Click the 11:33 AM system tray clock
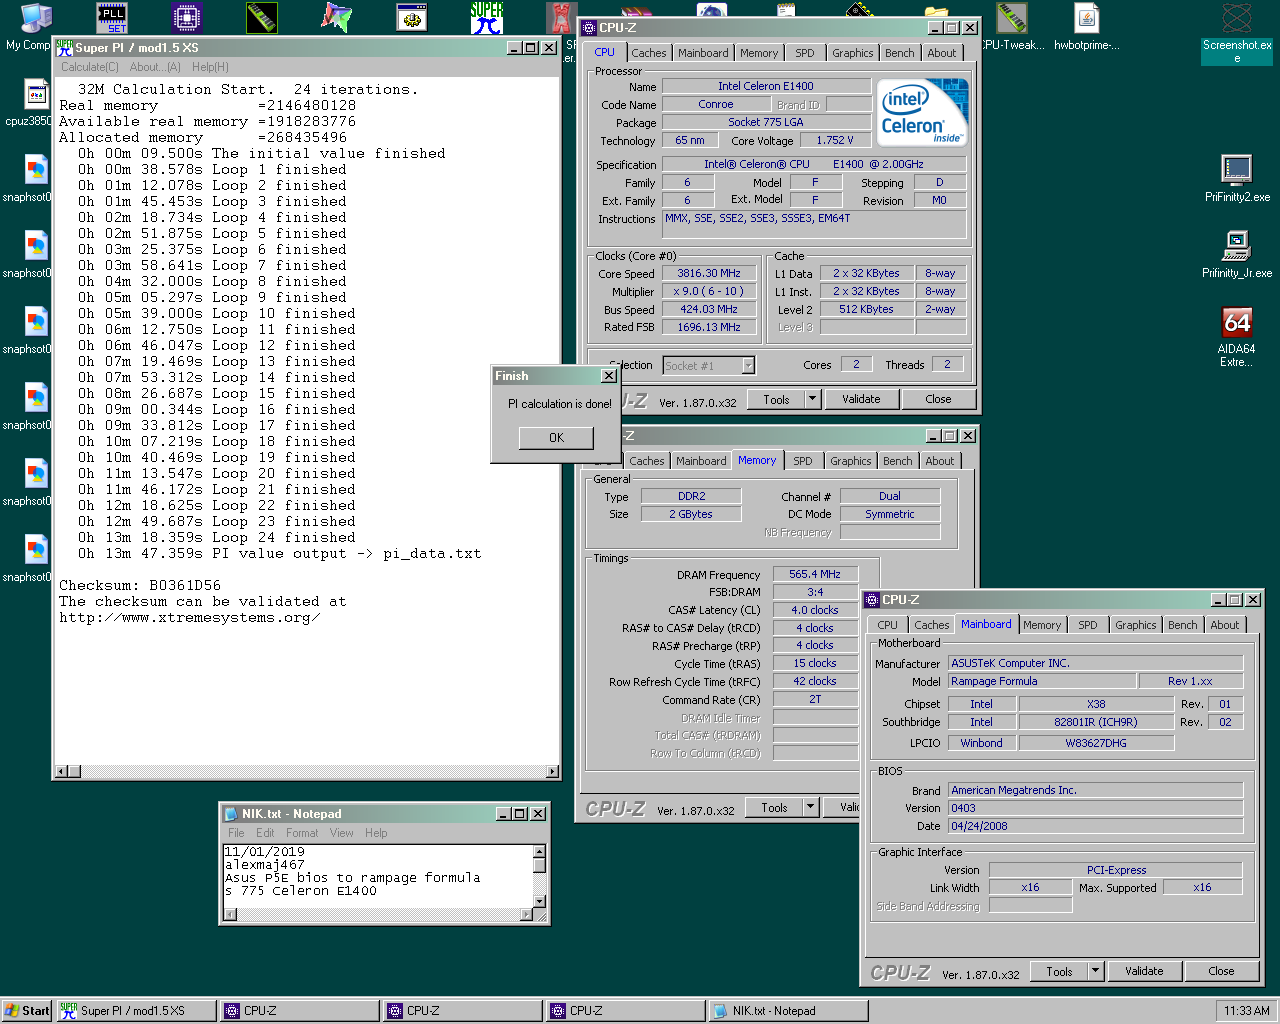Screen dimensions: 1280x1024 (1246, 1011)
